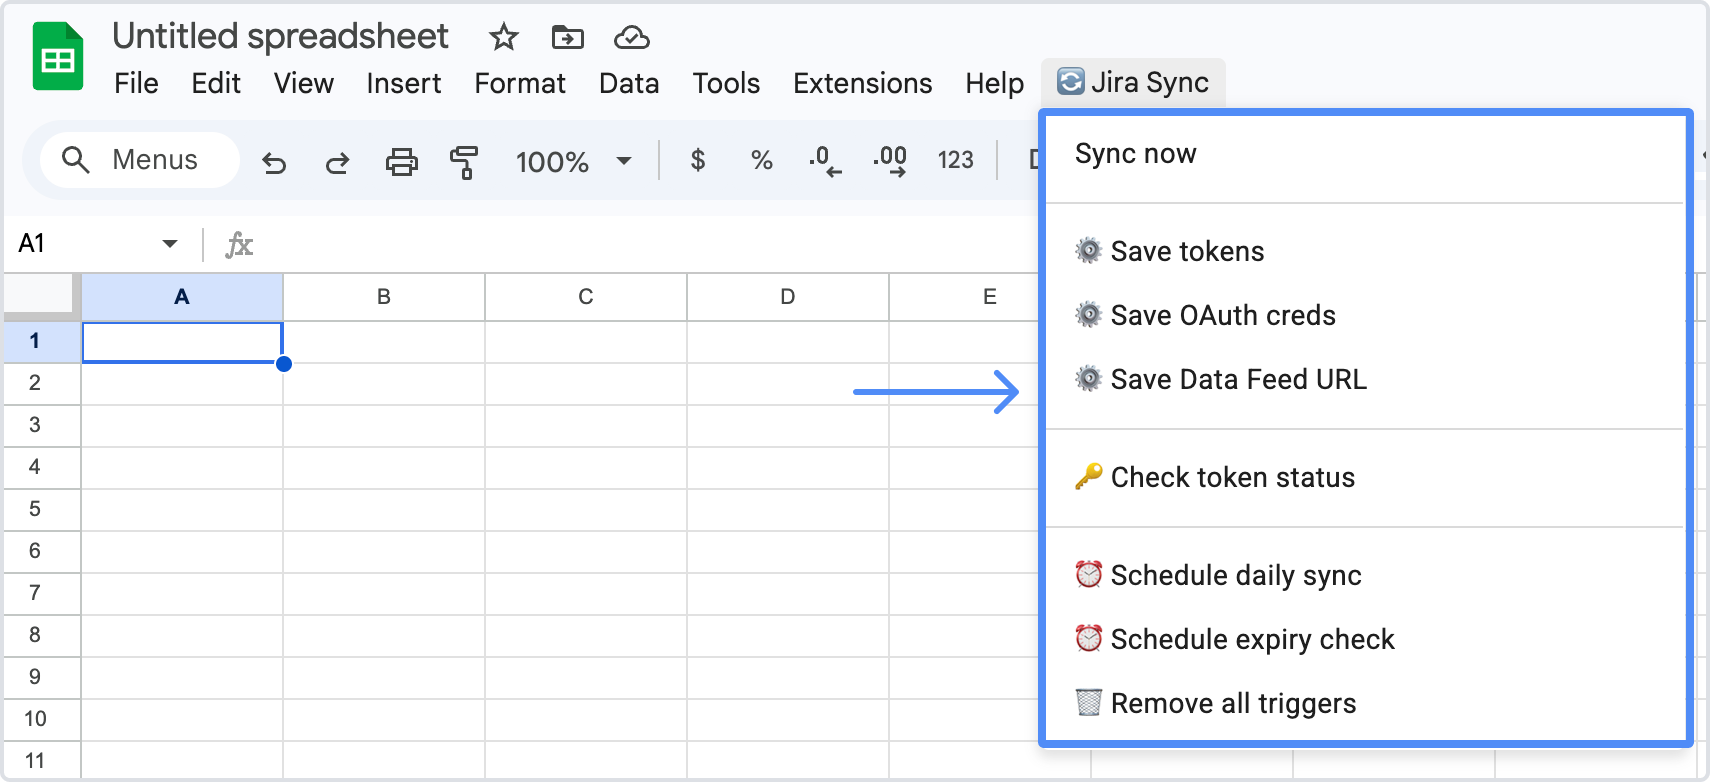Open the 123 number formats menu
The height and width of the screenshot is (782, 1710).
(955, 160)
